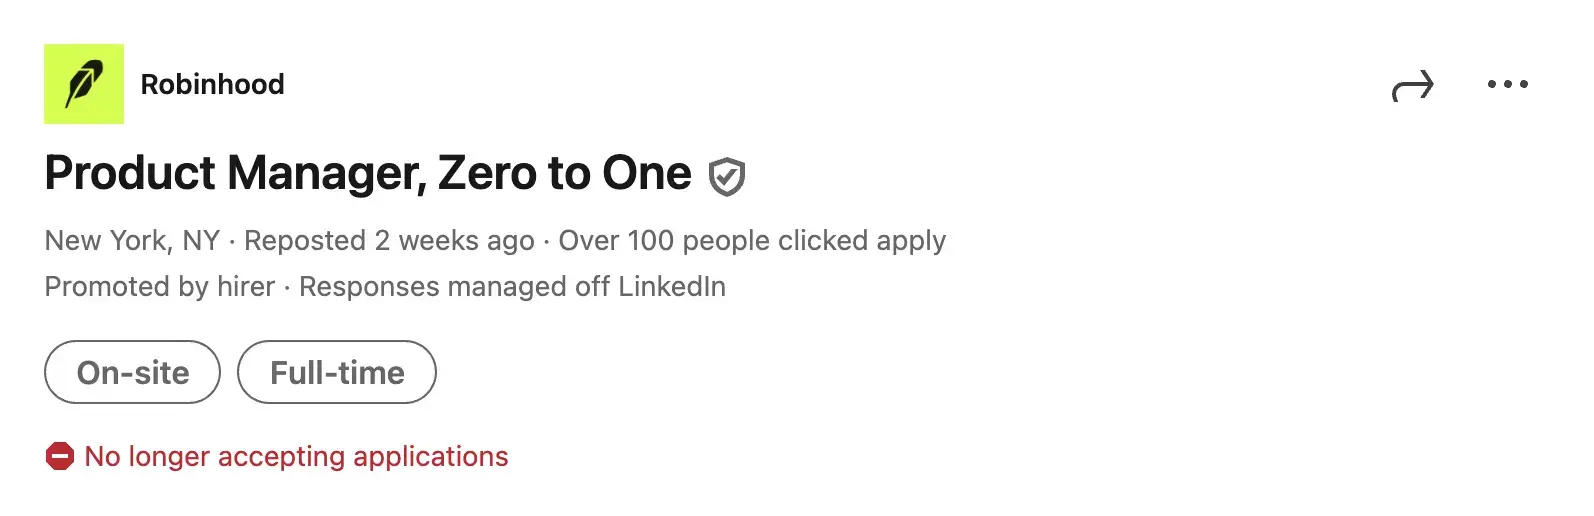Click the word "hirer" in the promoted line
The height and width of the screenshot is (516, 1594).
[x=246, y=287]
